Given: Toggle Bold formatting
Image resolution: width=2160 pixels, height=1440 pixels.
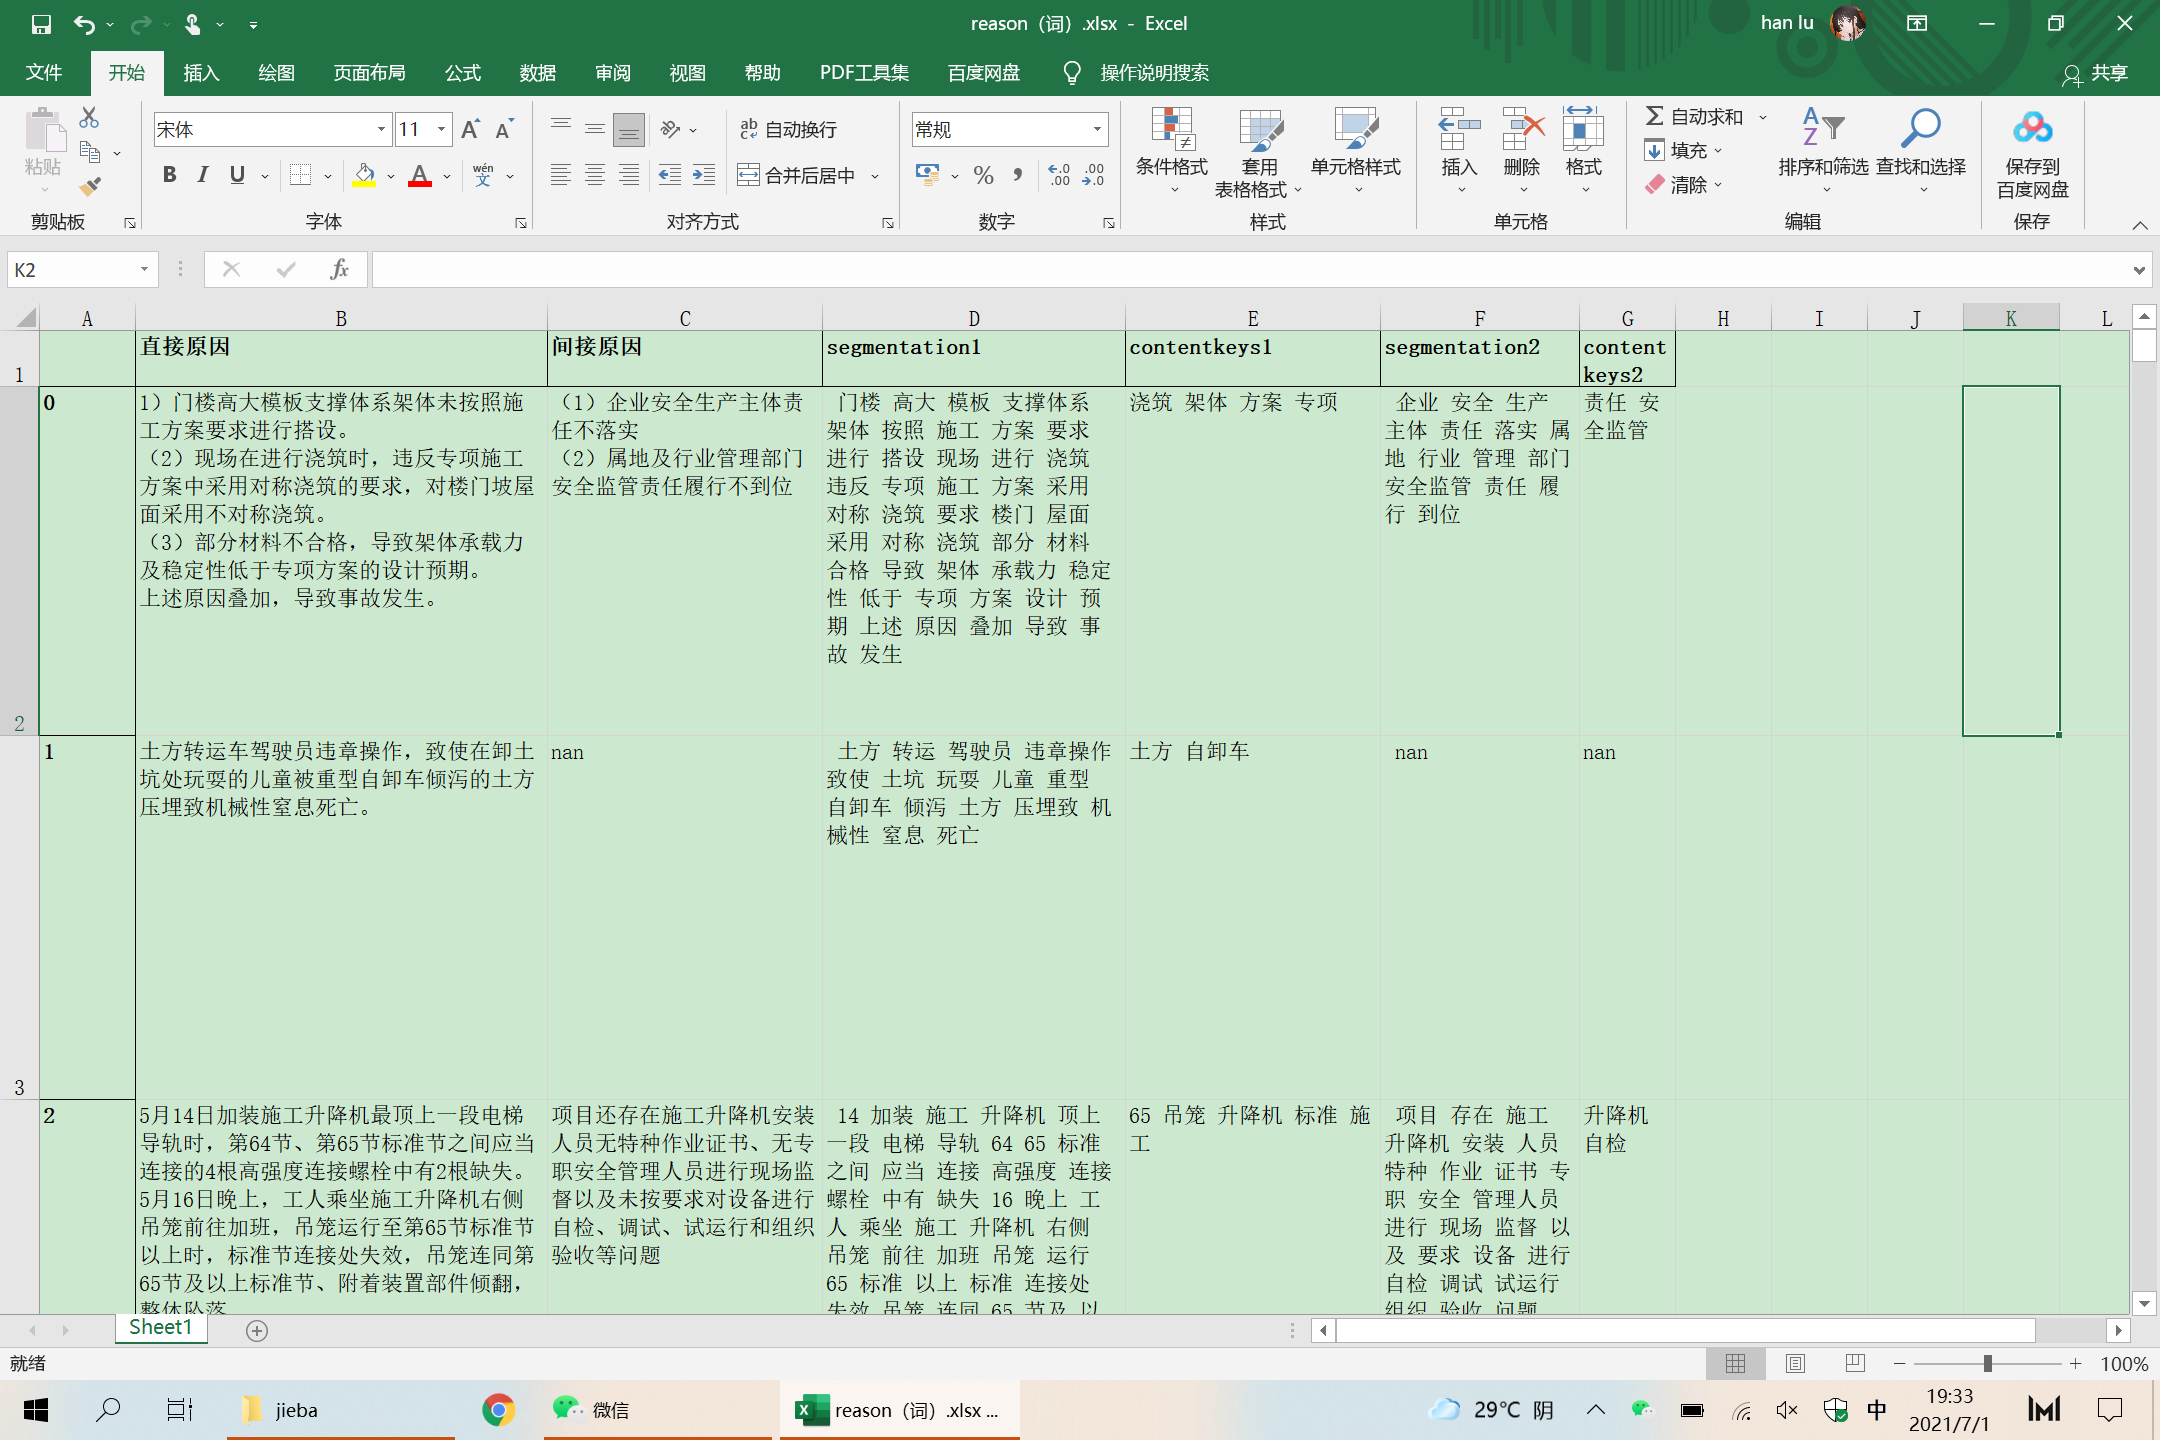Looking at the screenshot, I should [x=170, y=175].
